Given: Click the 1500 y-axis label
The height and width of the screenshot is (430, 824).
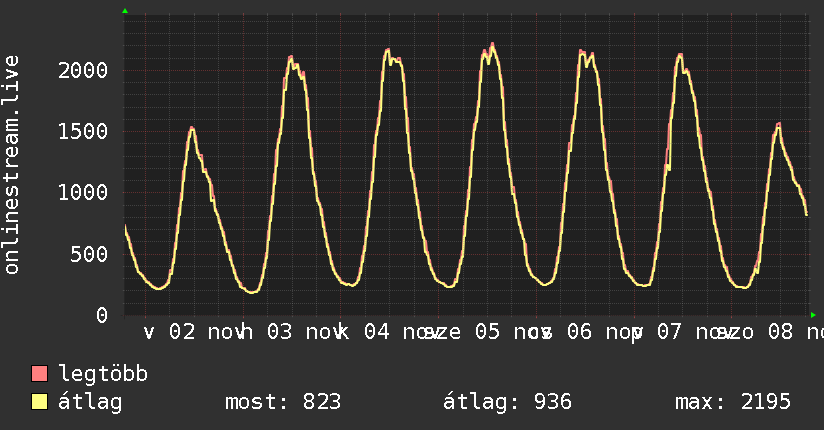Looking at the screenshot, I should [x=83, y=131].
